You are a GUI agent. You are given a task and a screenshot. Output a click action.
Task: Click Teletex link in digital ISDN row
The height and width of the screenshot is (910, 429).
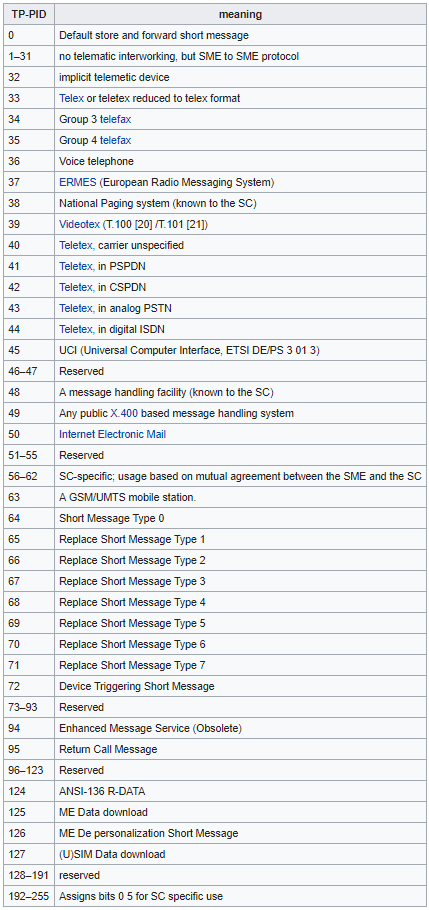[76, 329]
